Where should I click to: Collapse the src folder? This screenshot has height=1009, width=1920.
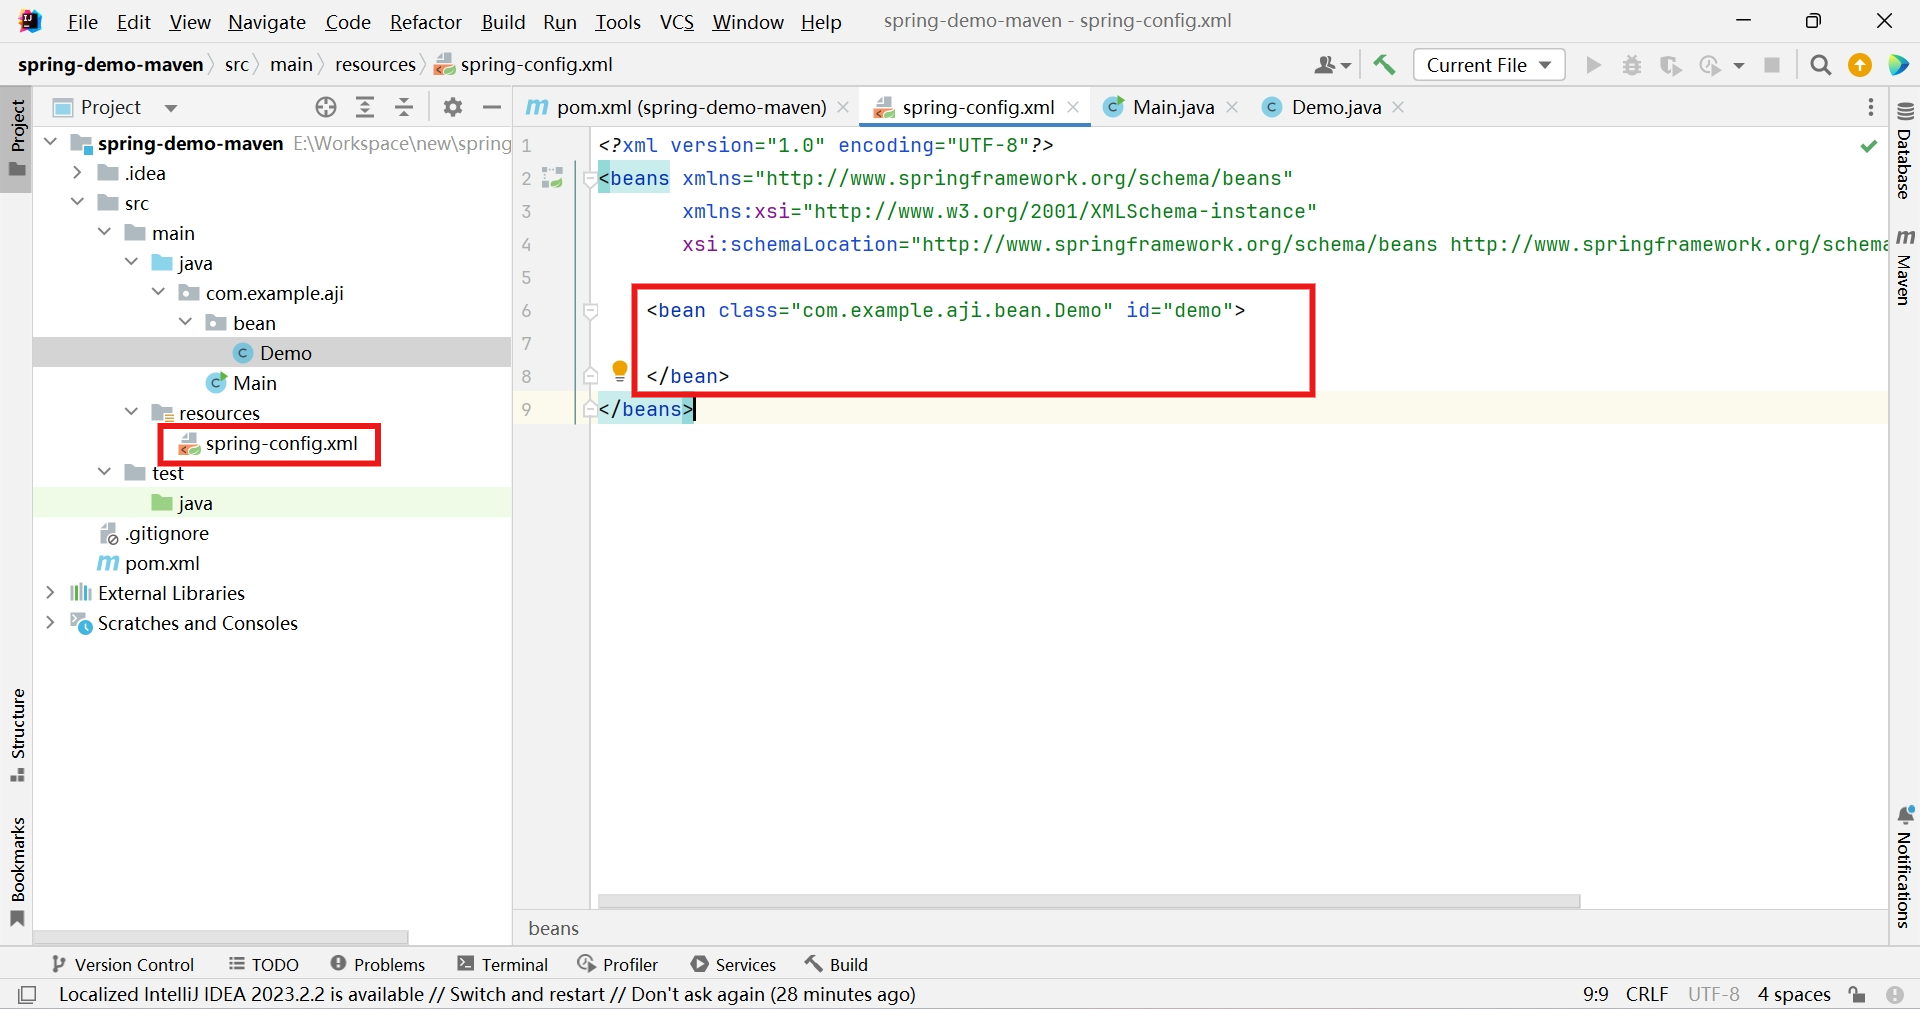pos(78,202)
